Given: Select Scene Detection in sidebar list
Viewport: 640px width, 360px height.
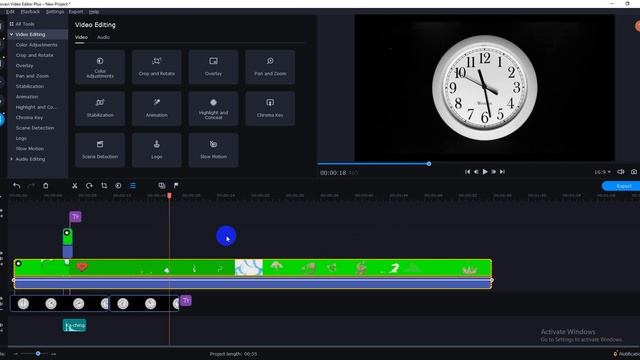Looking at the screenshot, I should coord(35,128).
